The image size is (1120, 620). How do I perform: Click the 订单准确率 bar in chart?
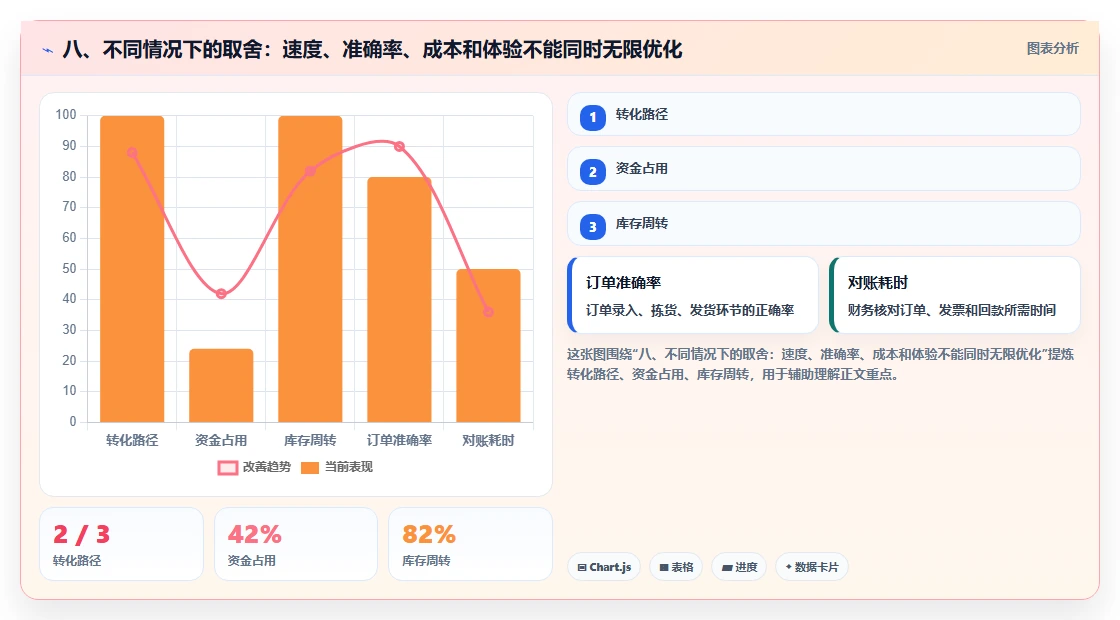tap(399, 300)
